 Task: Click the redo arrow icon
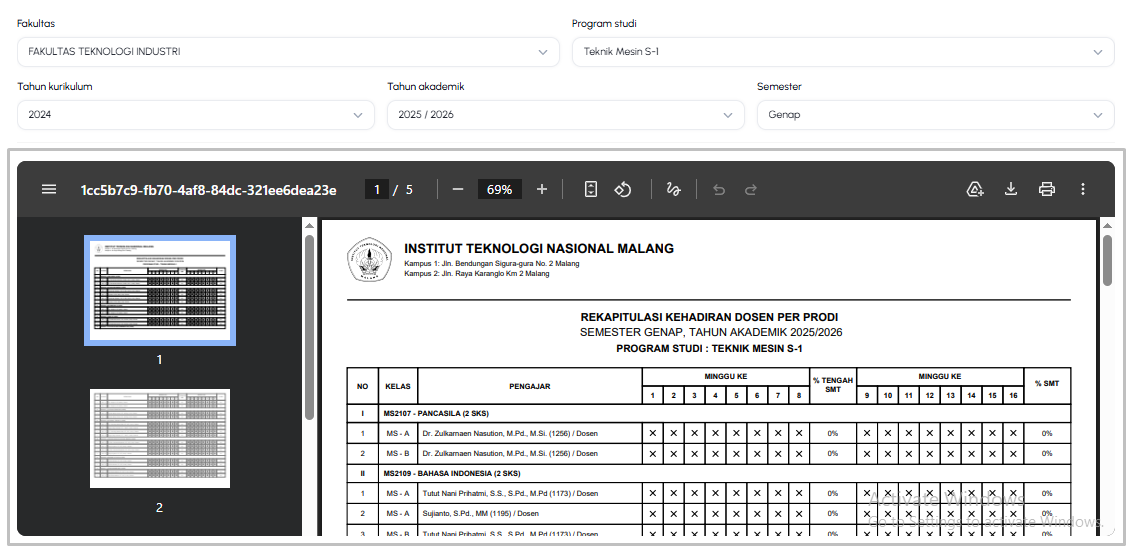751,189
